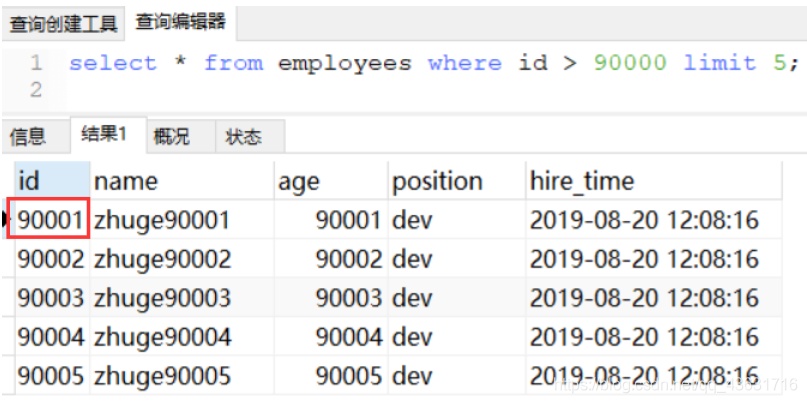This screenshot has height=403, width=807.
Task: Select the highlighted id cell 90001
Action: (52, 219)
